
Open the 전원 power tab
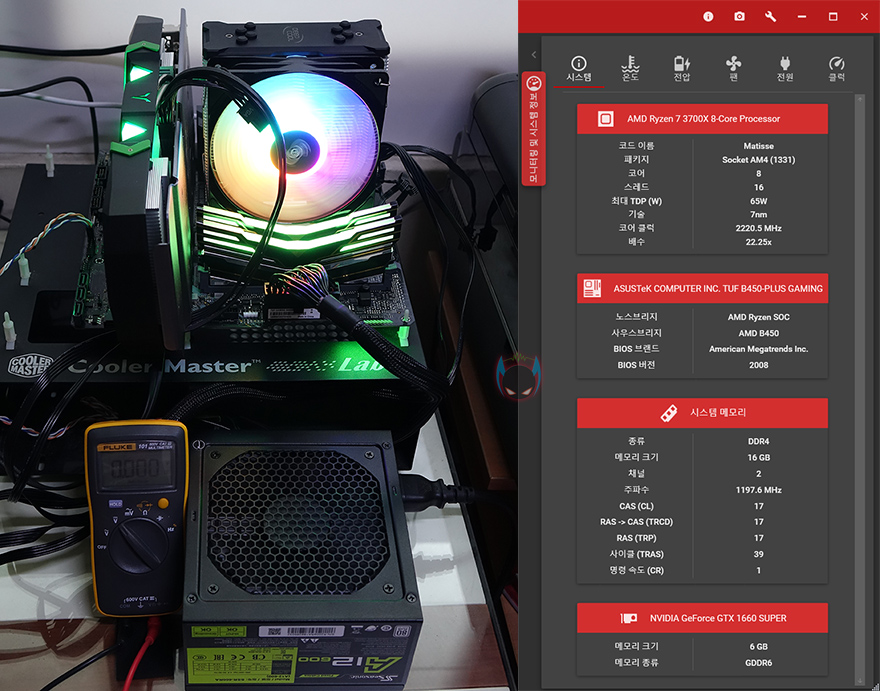coord(785,69)
